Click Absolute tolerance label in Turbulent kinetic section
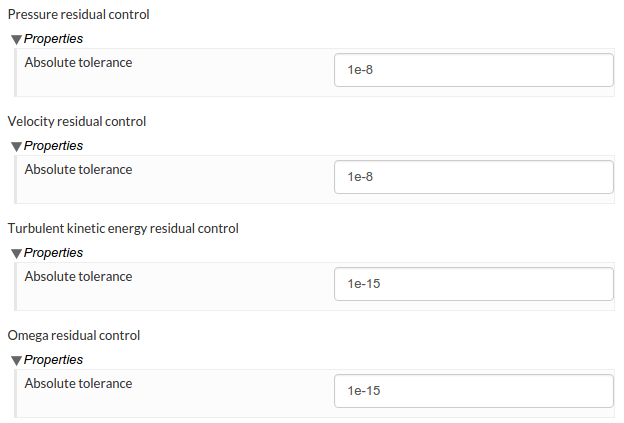624x423 pixels. point(78,277)
